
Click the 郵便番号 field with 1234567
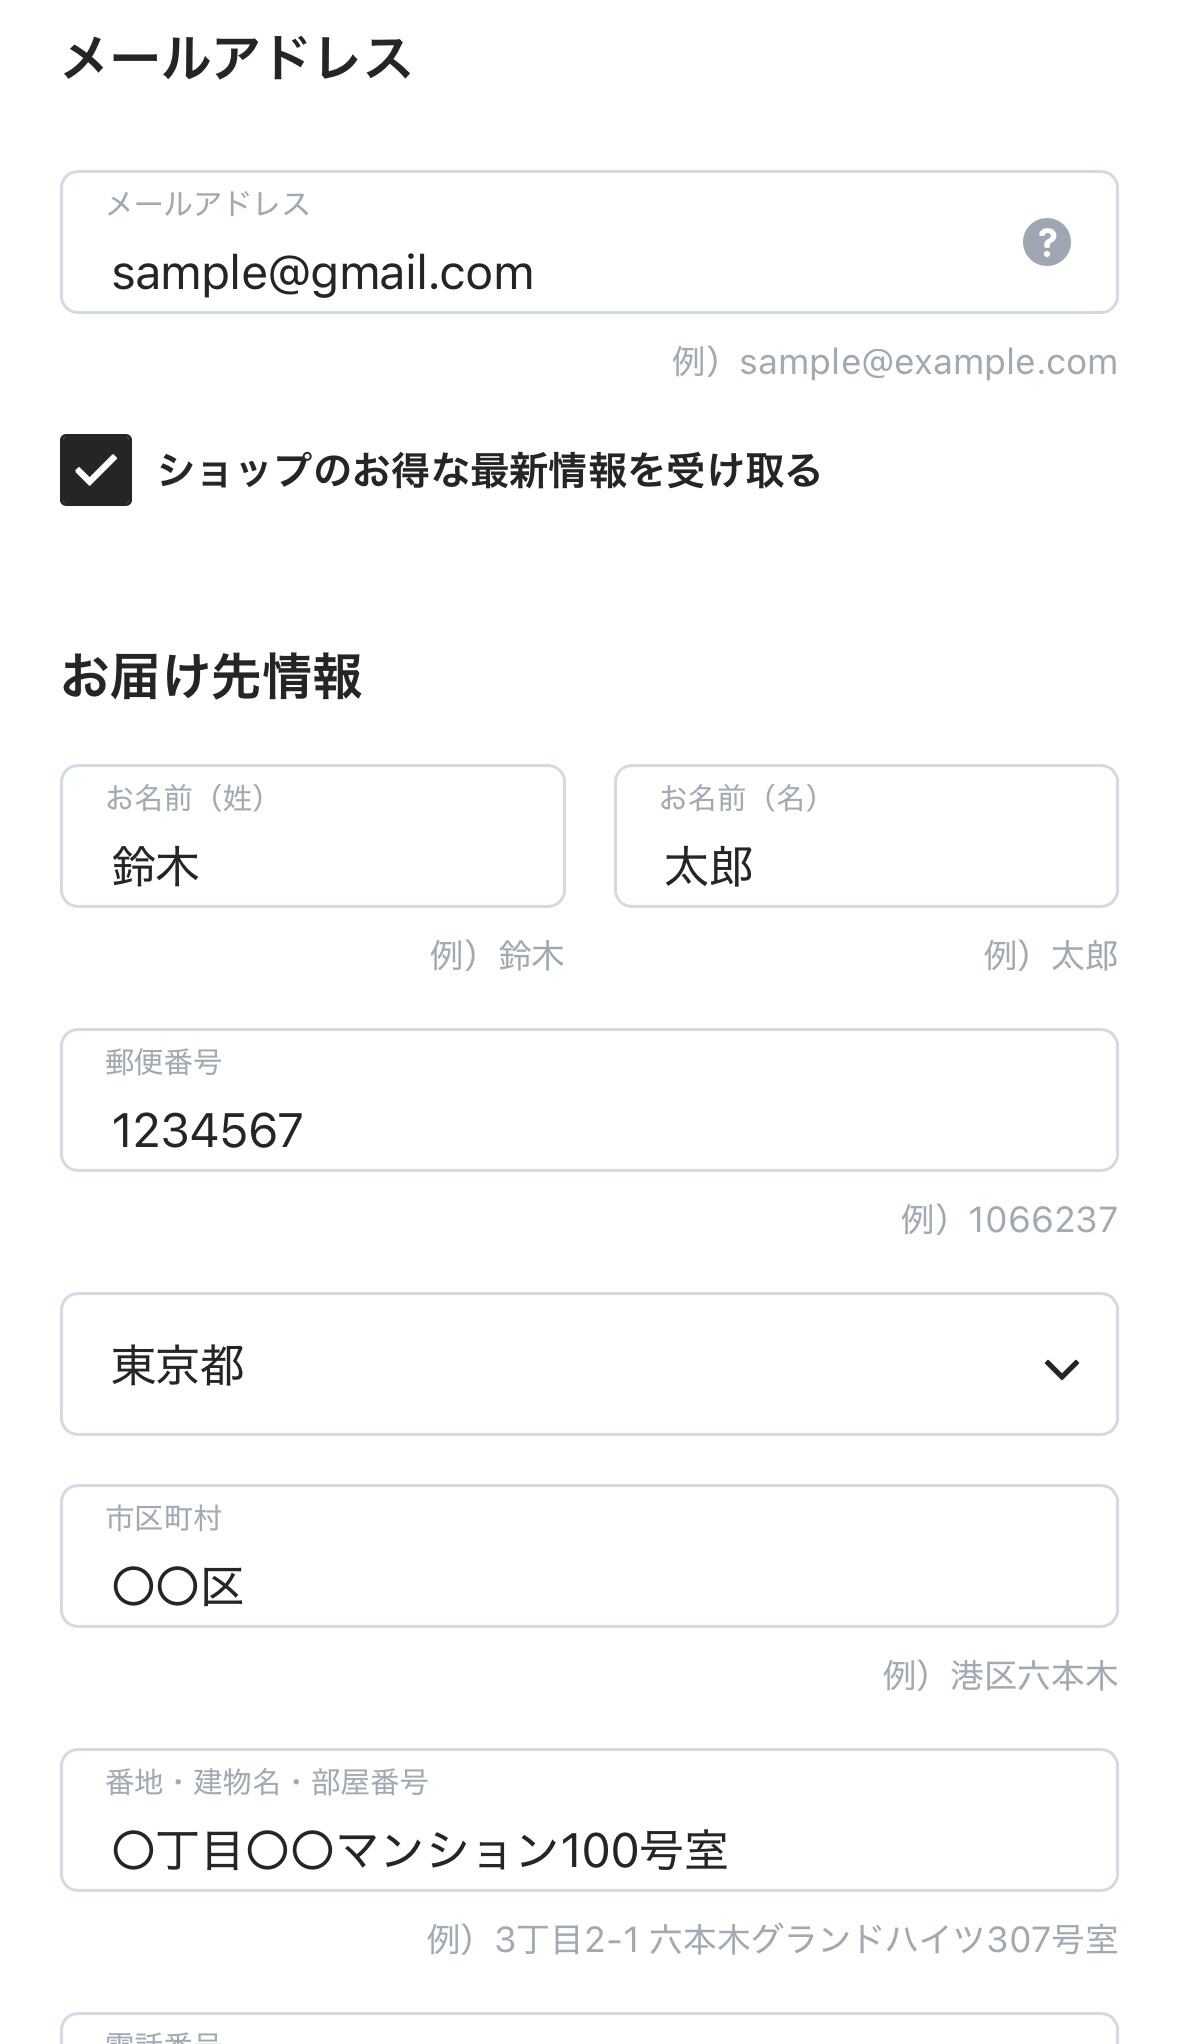pyautogui.click(x=589, y=1100)
